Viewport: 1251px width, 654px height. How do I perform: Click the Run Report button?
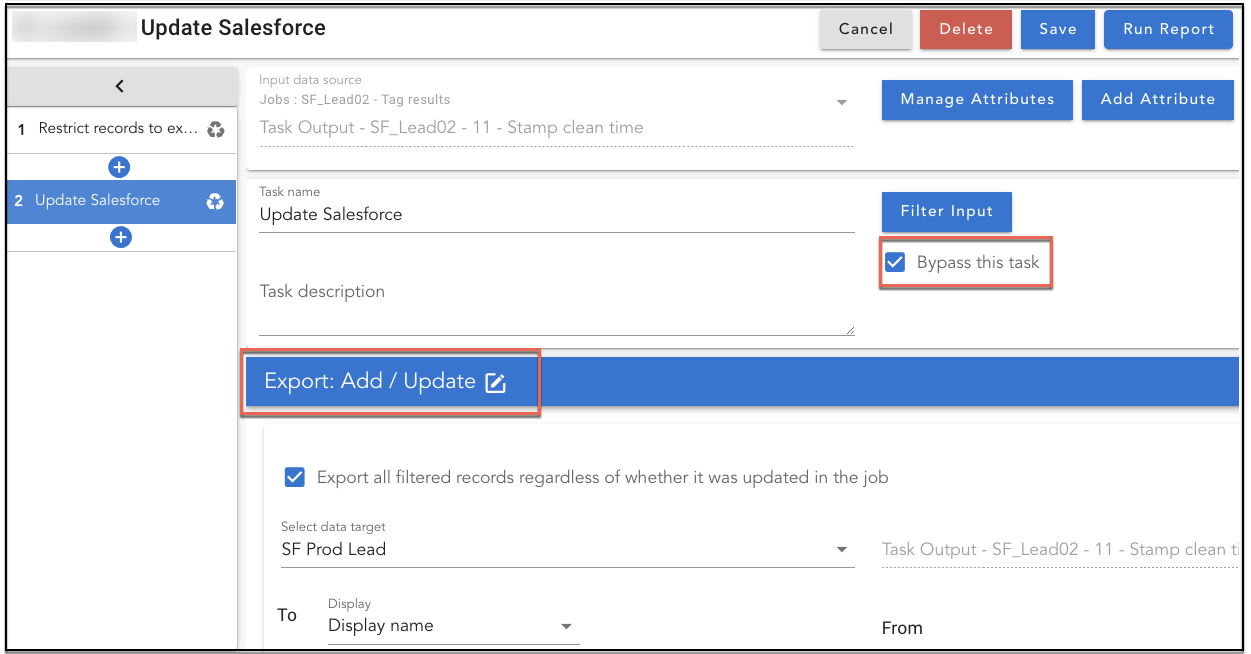[1168, 29]
